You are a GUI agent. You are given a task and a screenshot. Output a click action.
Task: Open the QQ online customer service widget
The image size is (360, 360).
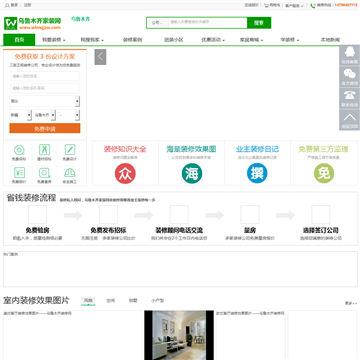(x=349, y=55)
